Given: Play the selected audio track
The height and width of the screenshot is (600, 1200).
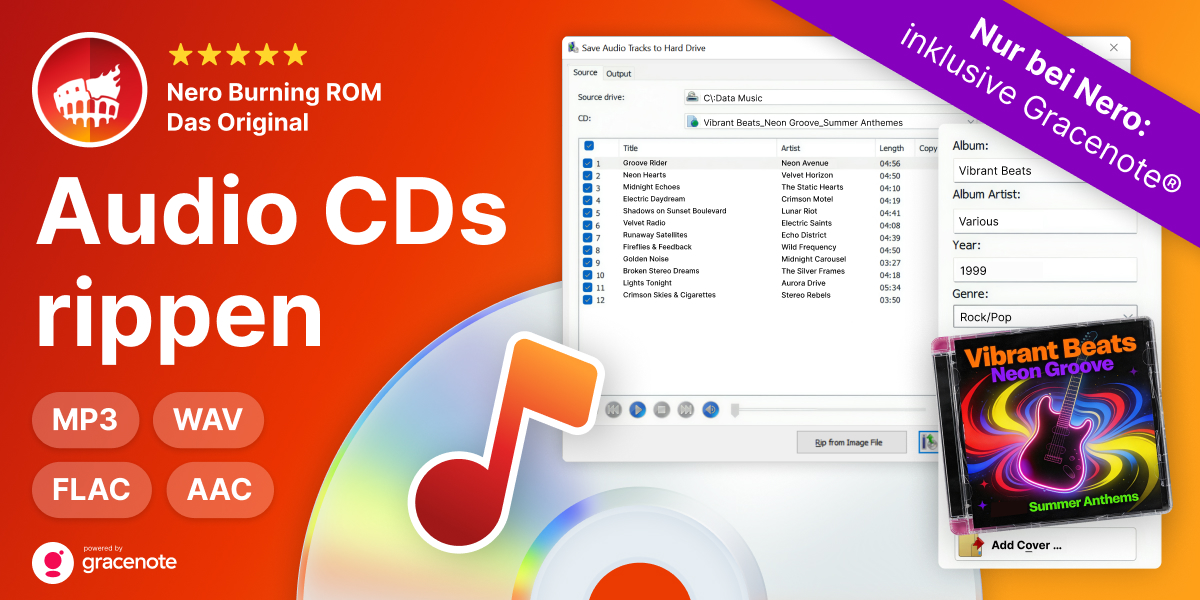Looking at the screenshot, I should 637,409.
